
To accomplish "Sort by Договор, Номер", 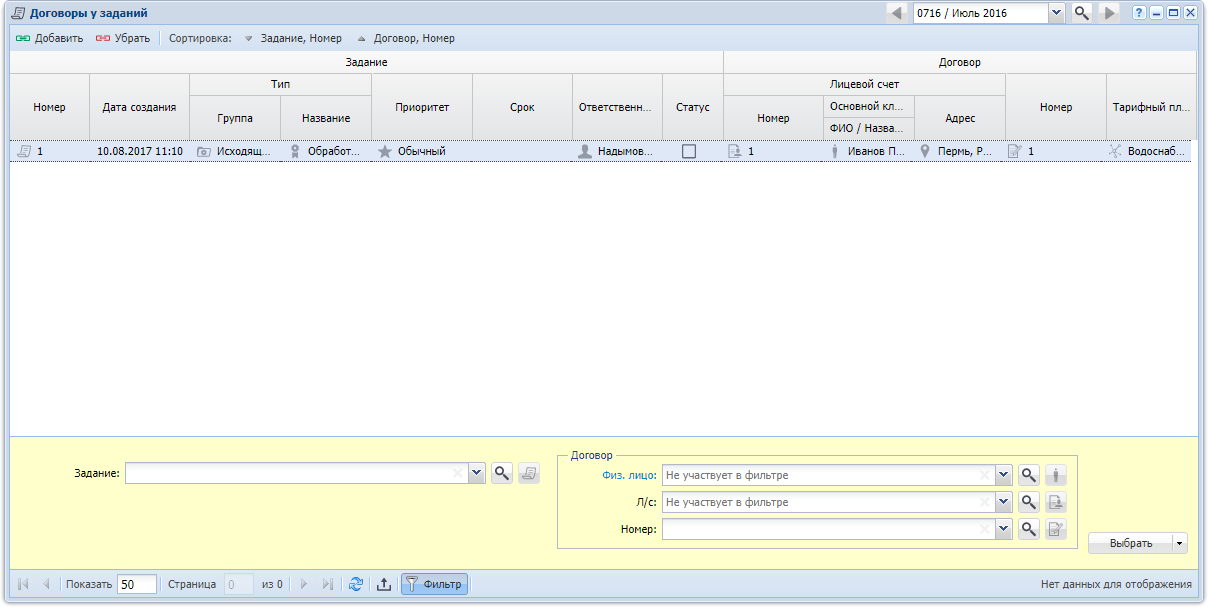I will 405,38.
